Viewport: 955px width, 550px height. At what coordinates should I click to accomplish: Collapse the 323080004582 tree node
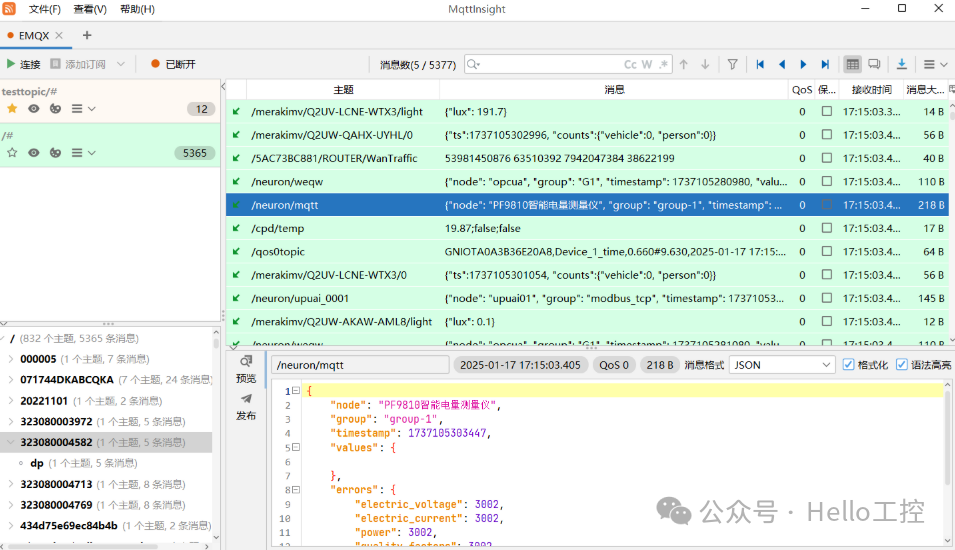[10, 442]
